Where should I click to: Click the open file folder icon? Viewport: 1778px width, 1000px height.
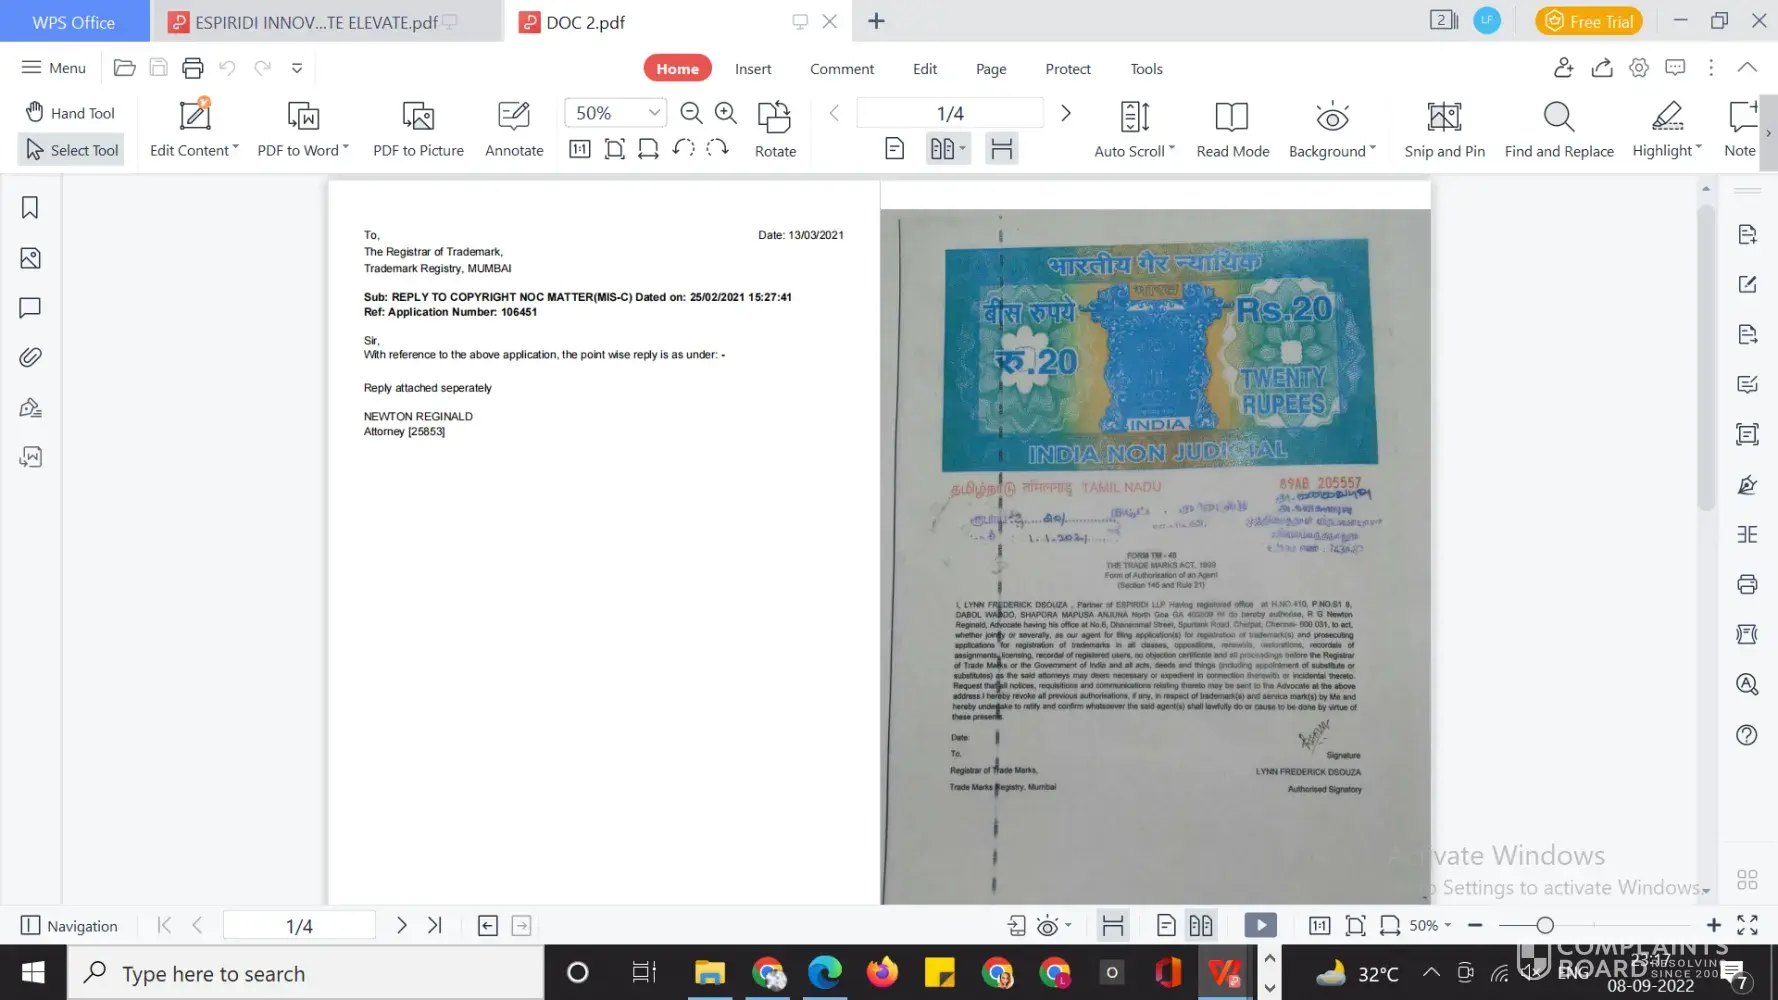pyautogui.click(x=124, y=68)
